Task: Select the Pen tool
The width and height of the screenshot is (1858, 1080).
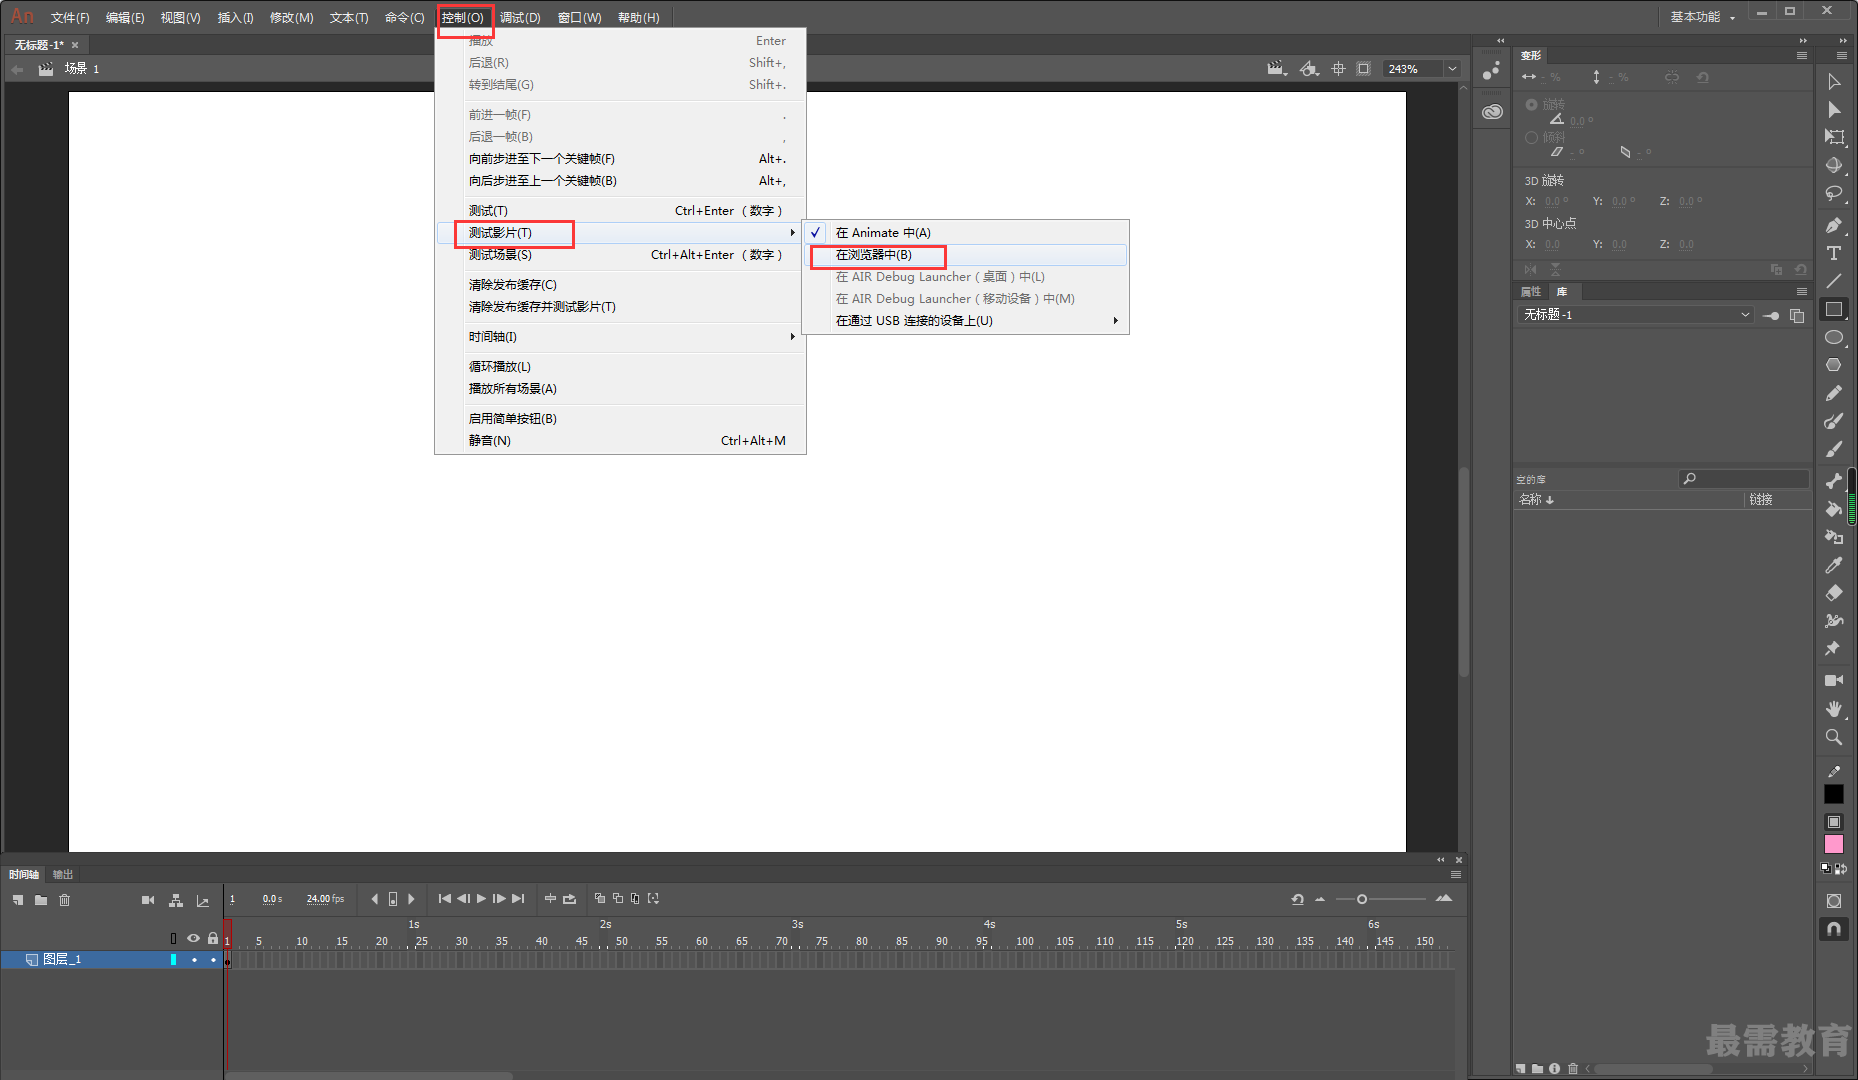Action: (x=1834, y=225)
